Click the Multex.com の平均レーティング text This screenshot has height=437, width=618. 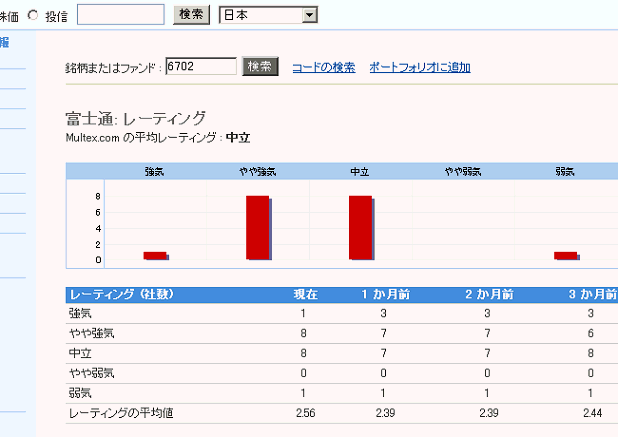coord(141,138)
